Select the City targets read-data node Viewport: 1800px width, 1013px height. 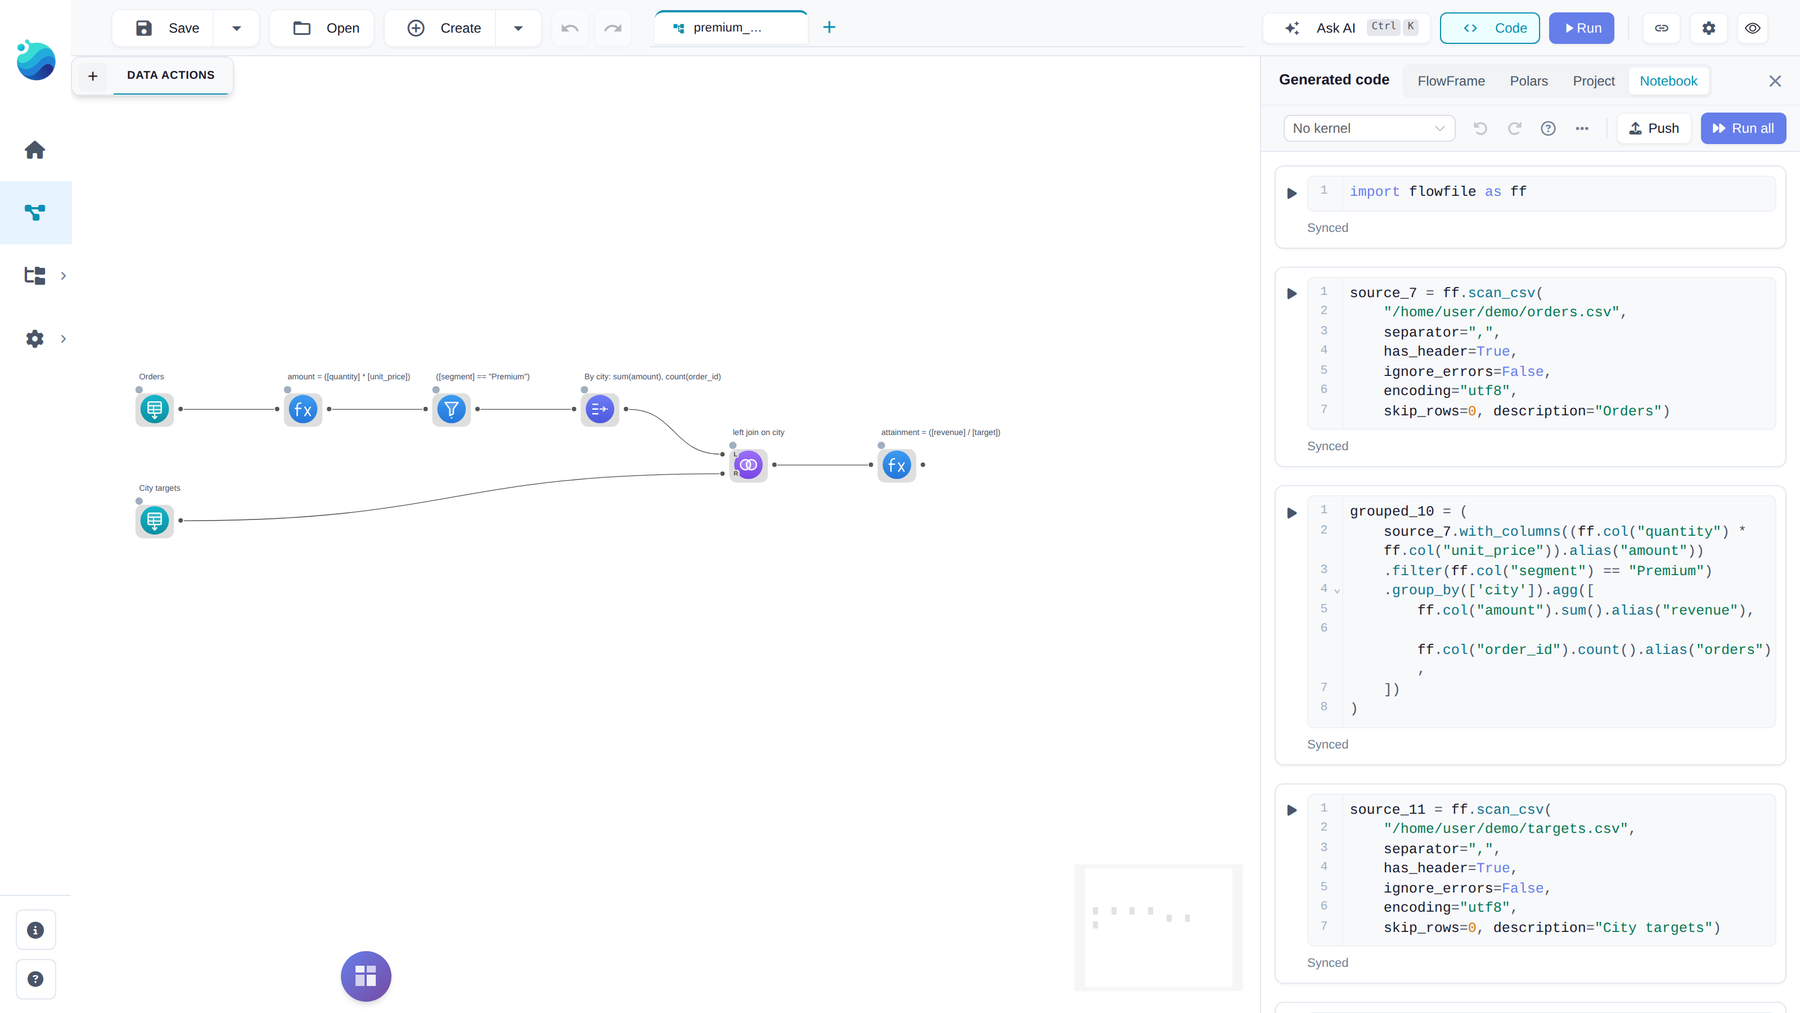pos(154,520)
